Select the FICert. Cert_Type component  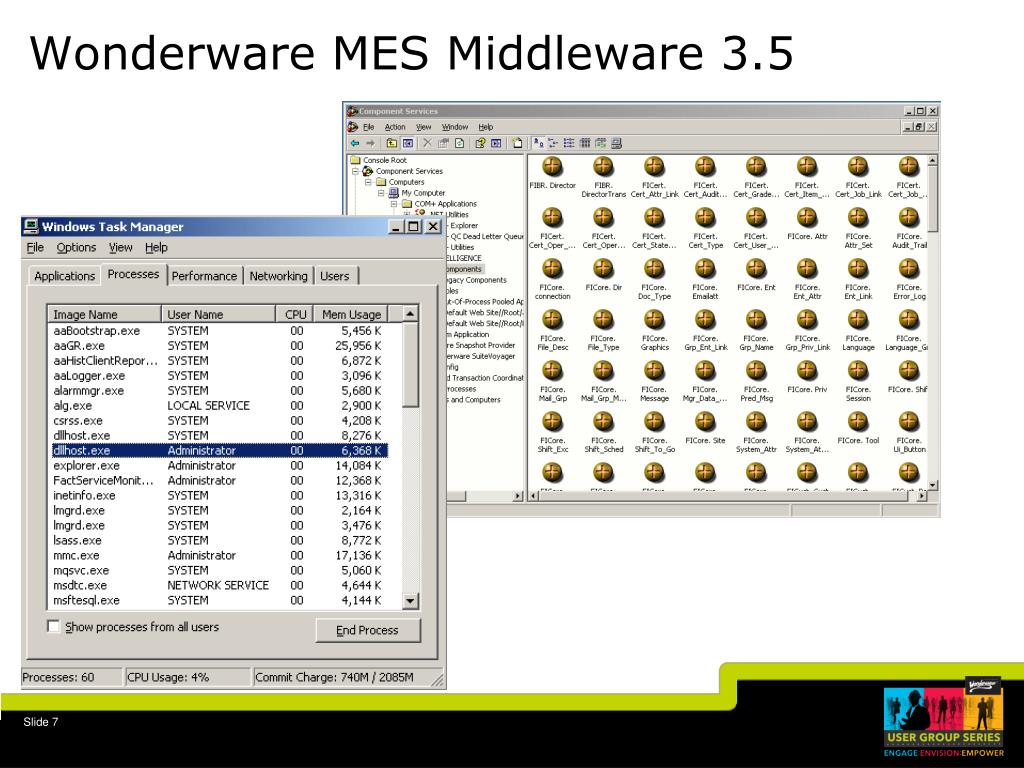pyautogui.click(x=705, y=228)
